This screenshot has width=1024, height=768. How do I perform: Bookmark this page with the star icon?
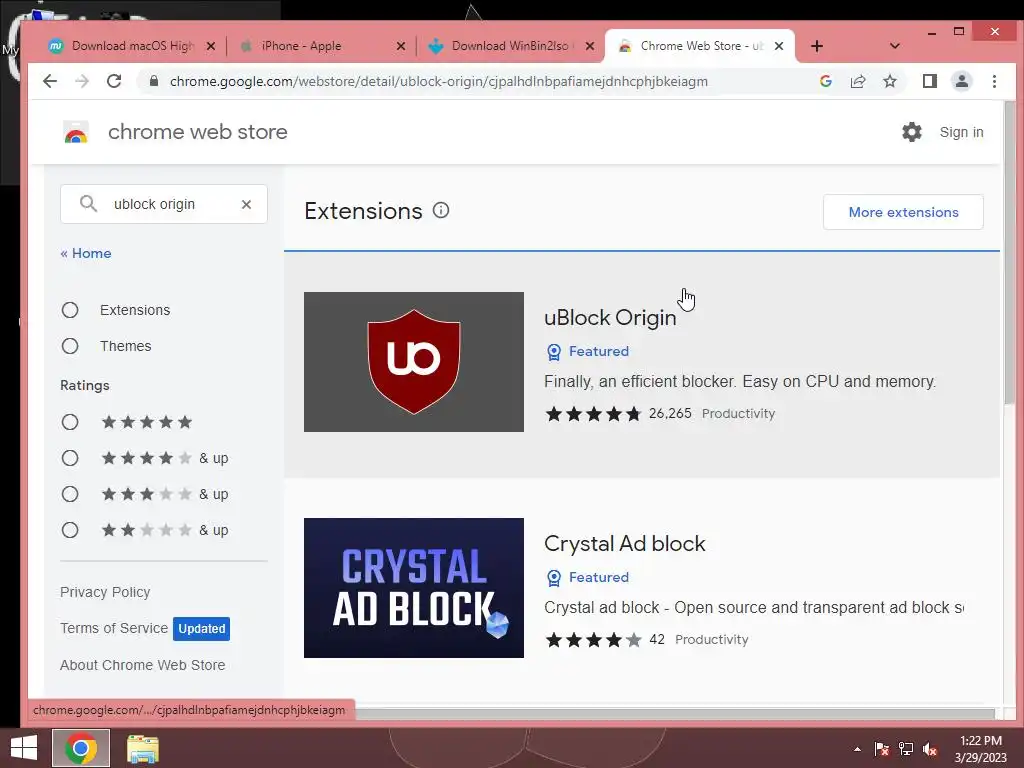[889, 81]
